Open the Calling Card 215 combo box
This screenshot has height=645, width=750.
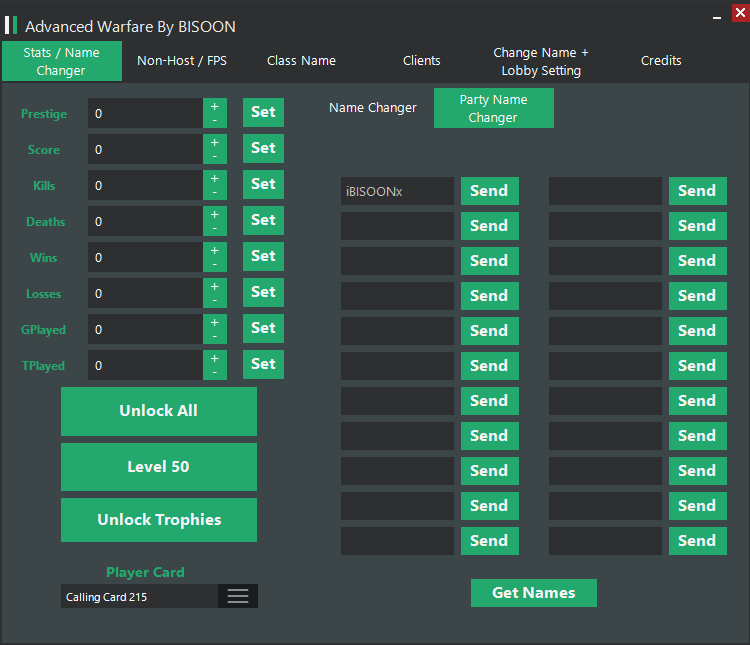pos(159,596)
